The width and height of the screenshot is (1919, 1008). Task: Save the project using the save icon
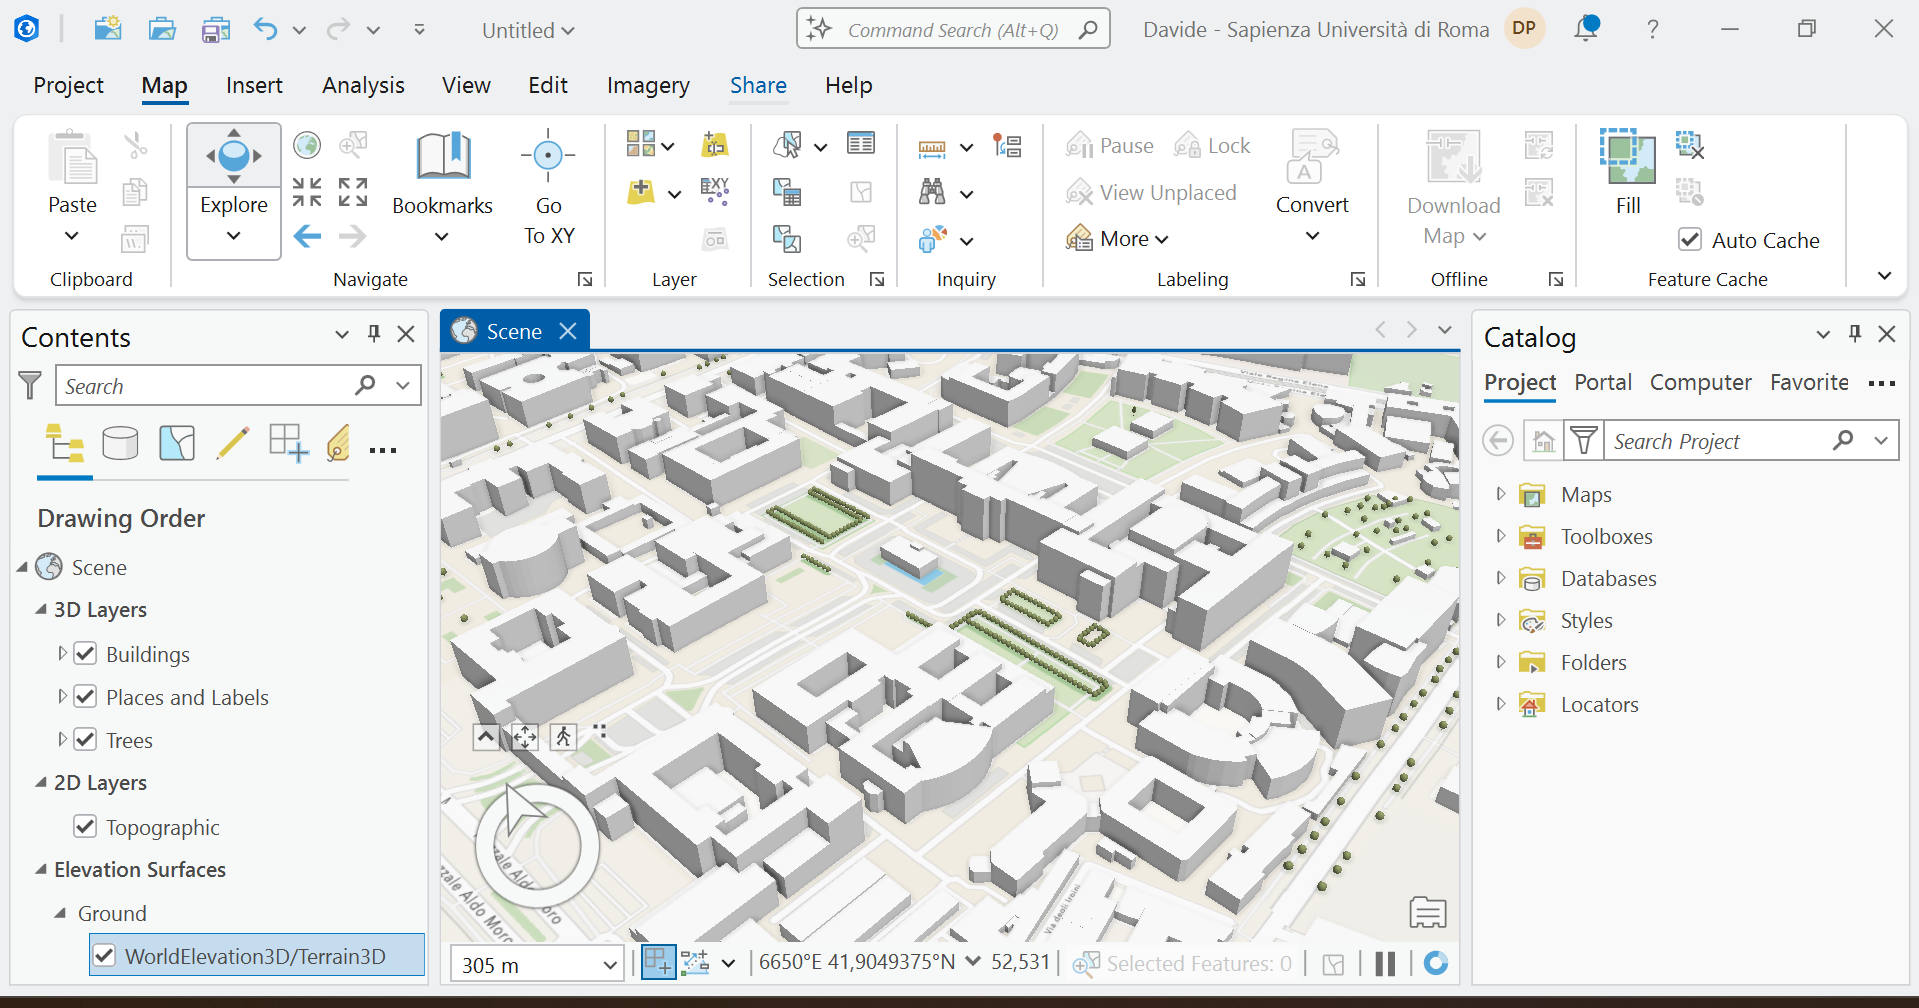(x=216, y=30)
